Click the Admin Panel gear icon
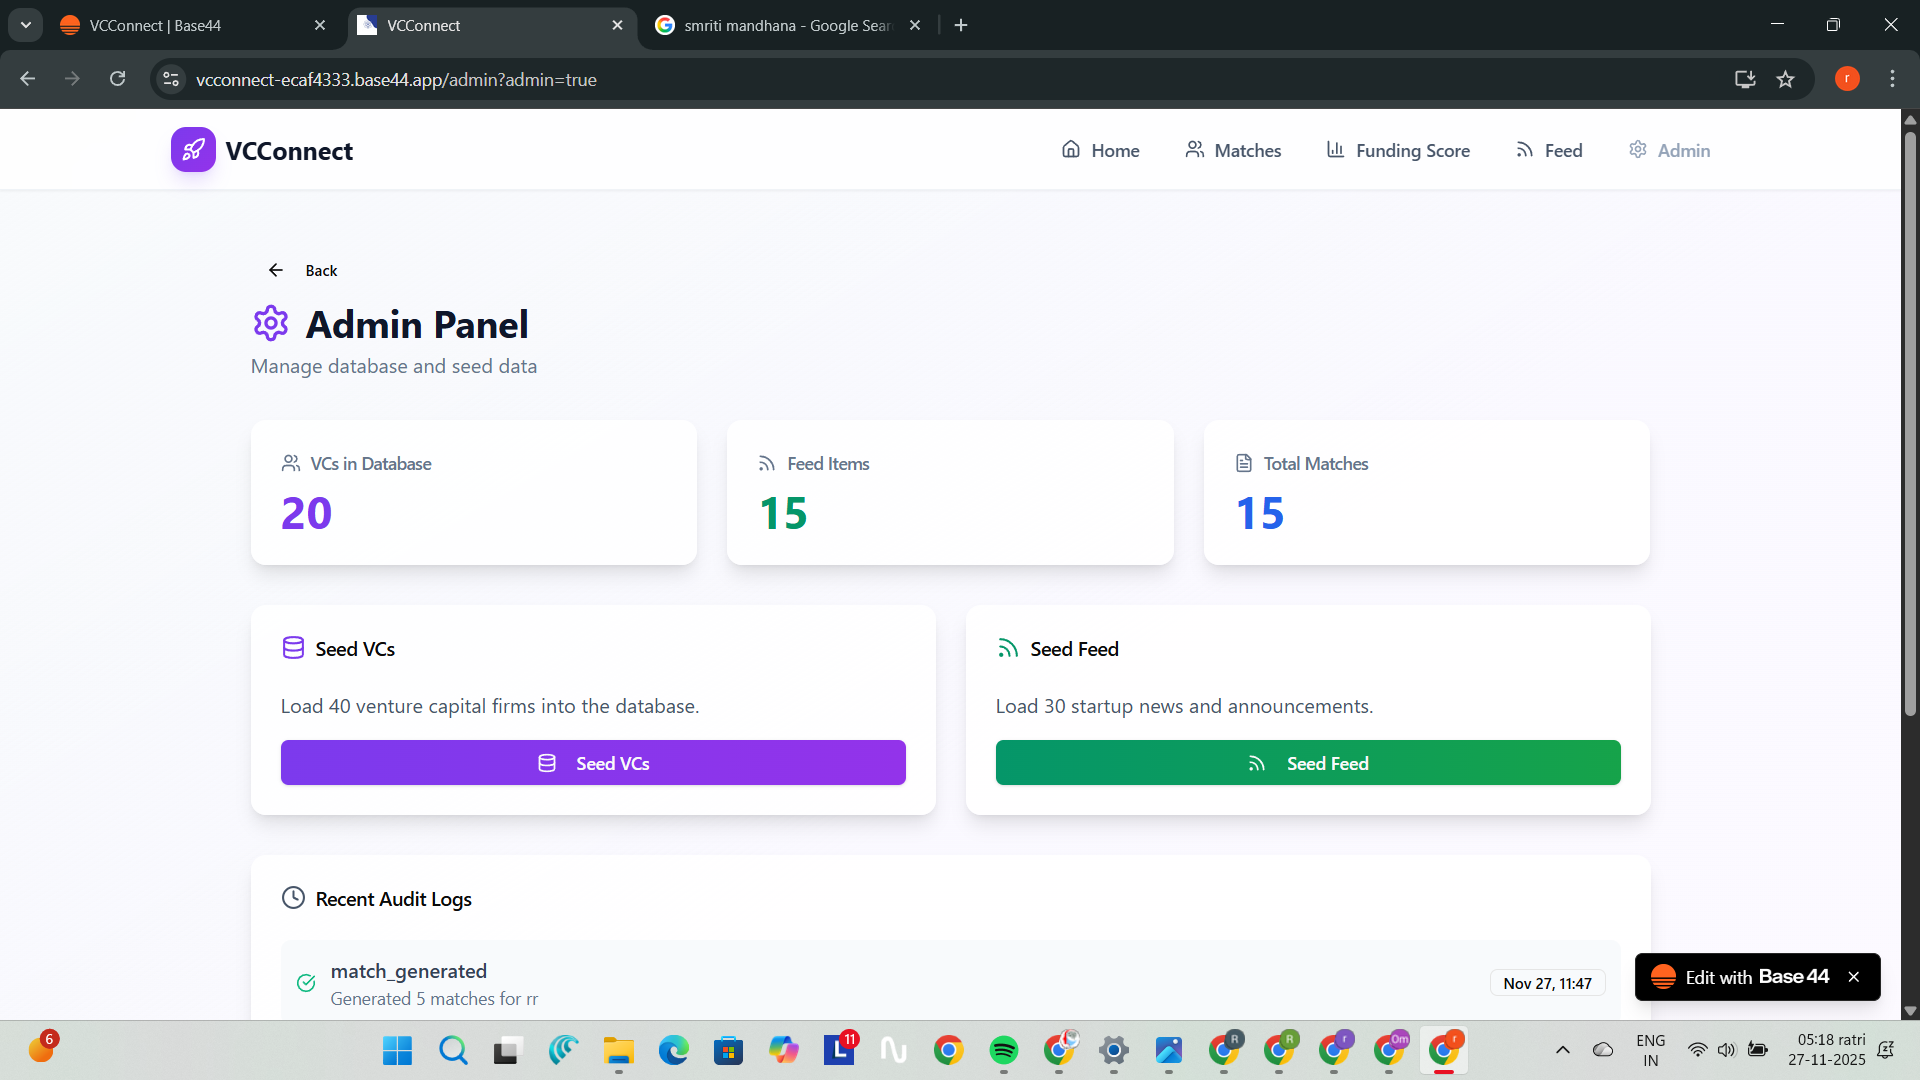The image size is (1920, 1080). click(x=271, y=324)
